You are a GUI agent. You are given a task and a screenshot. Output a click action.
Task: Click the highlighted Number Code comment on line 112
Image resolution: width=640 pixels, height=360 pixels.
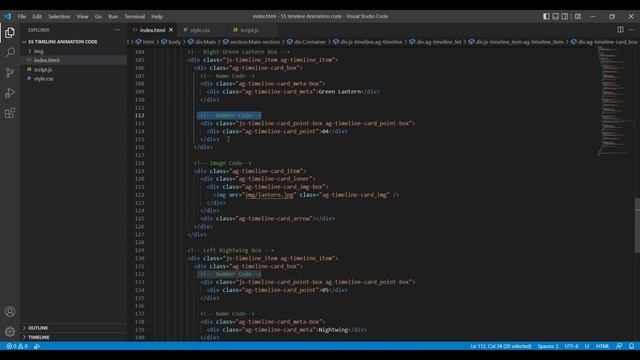[229, 116]
